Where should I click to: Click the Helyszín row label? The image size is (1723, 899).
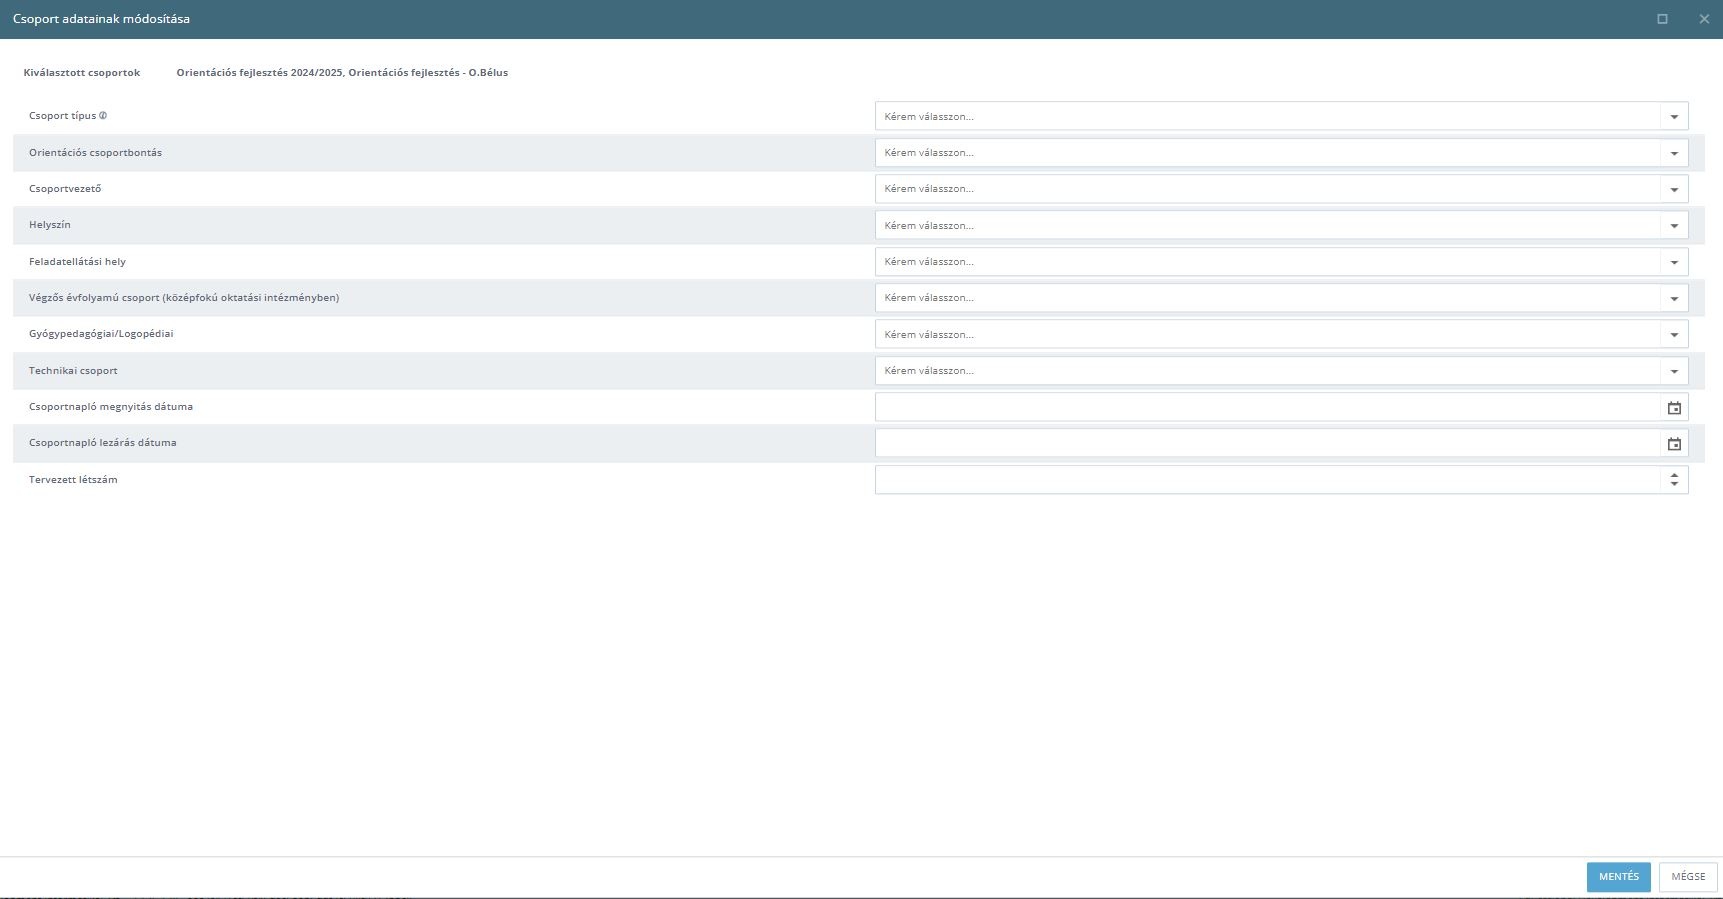pos(50,225)
